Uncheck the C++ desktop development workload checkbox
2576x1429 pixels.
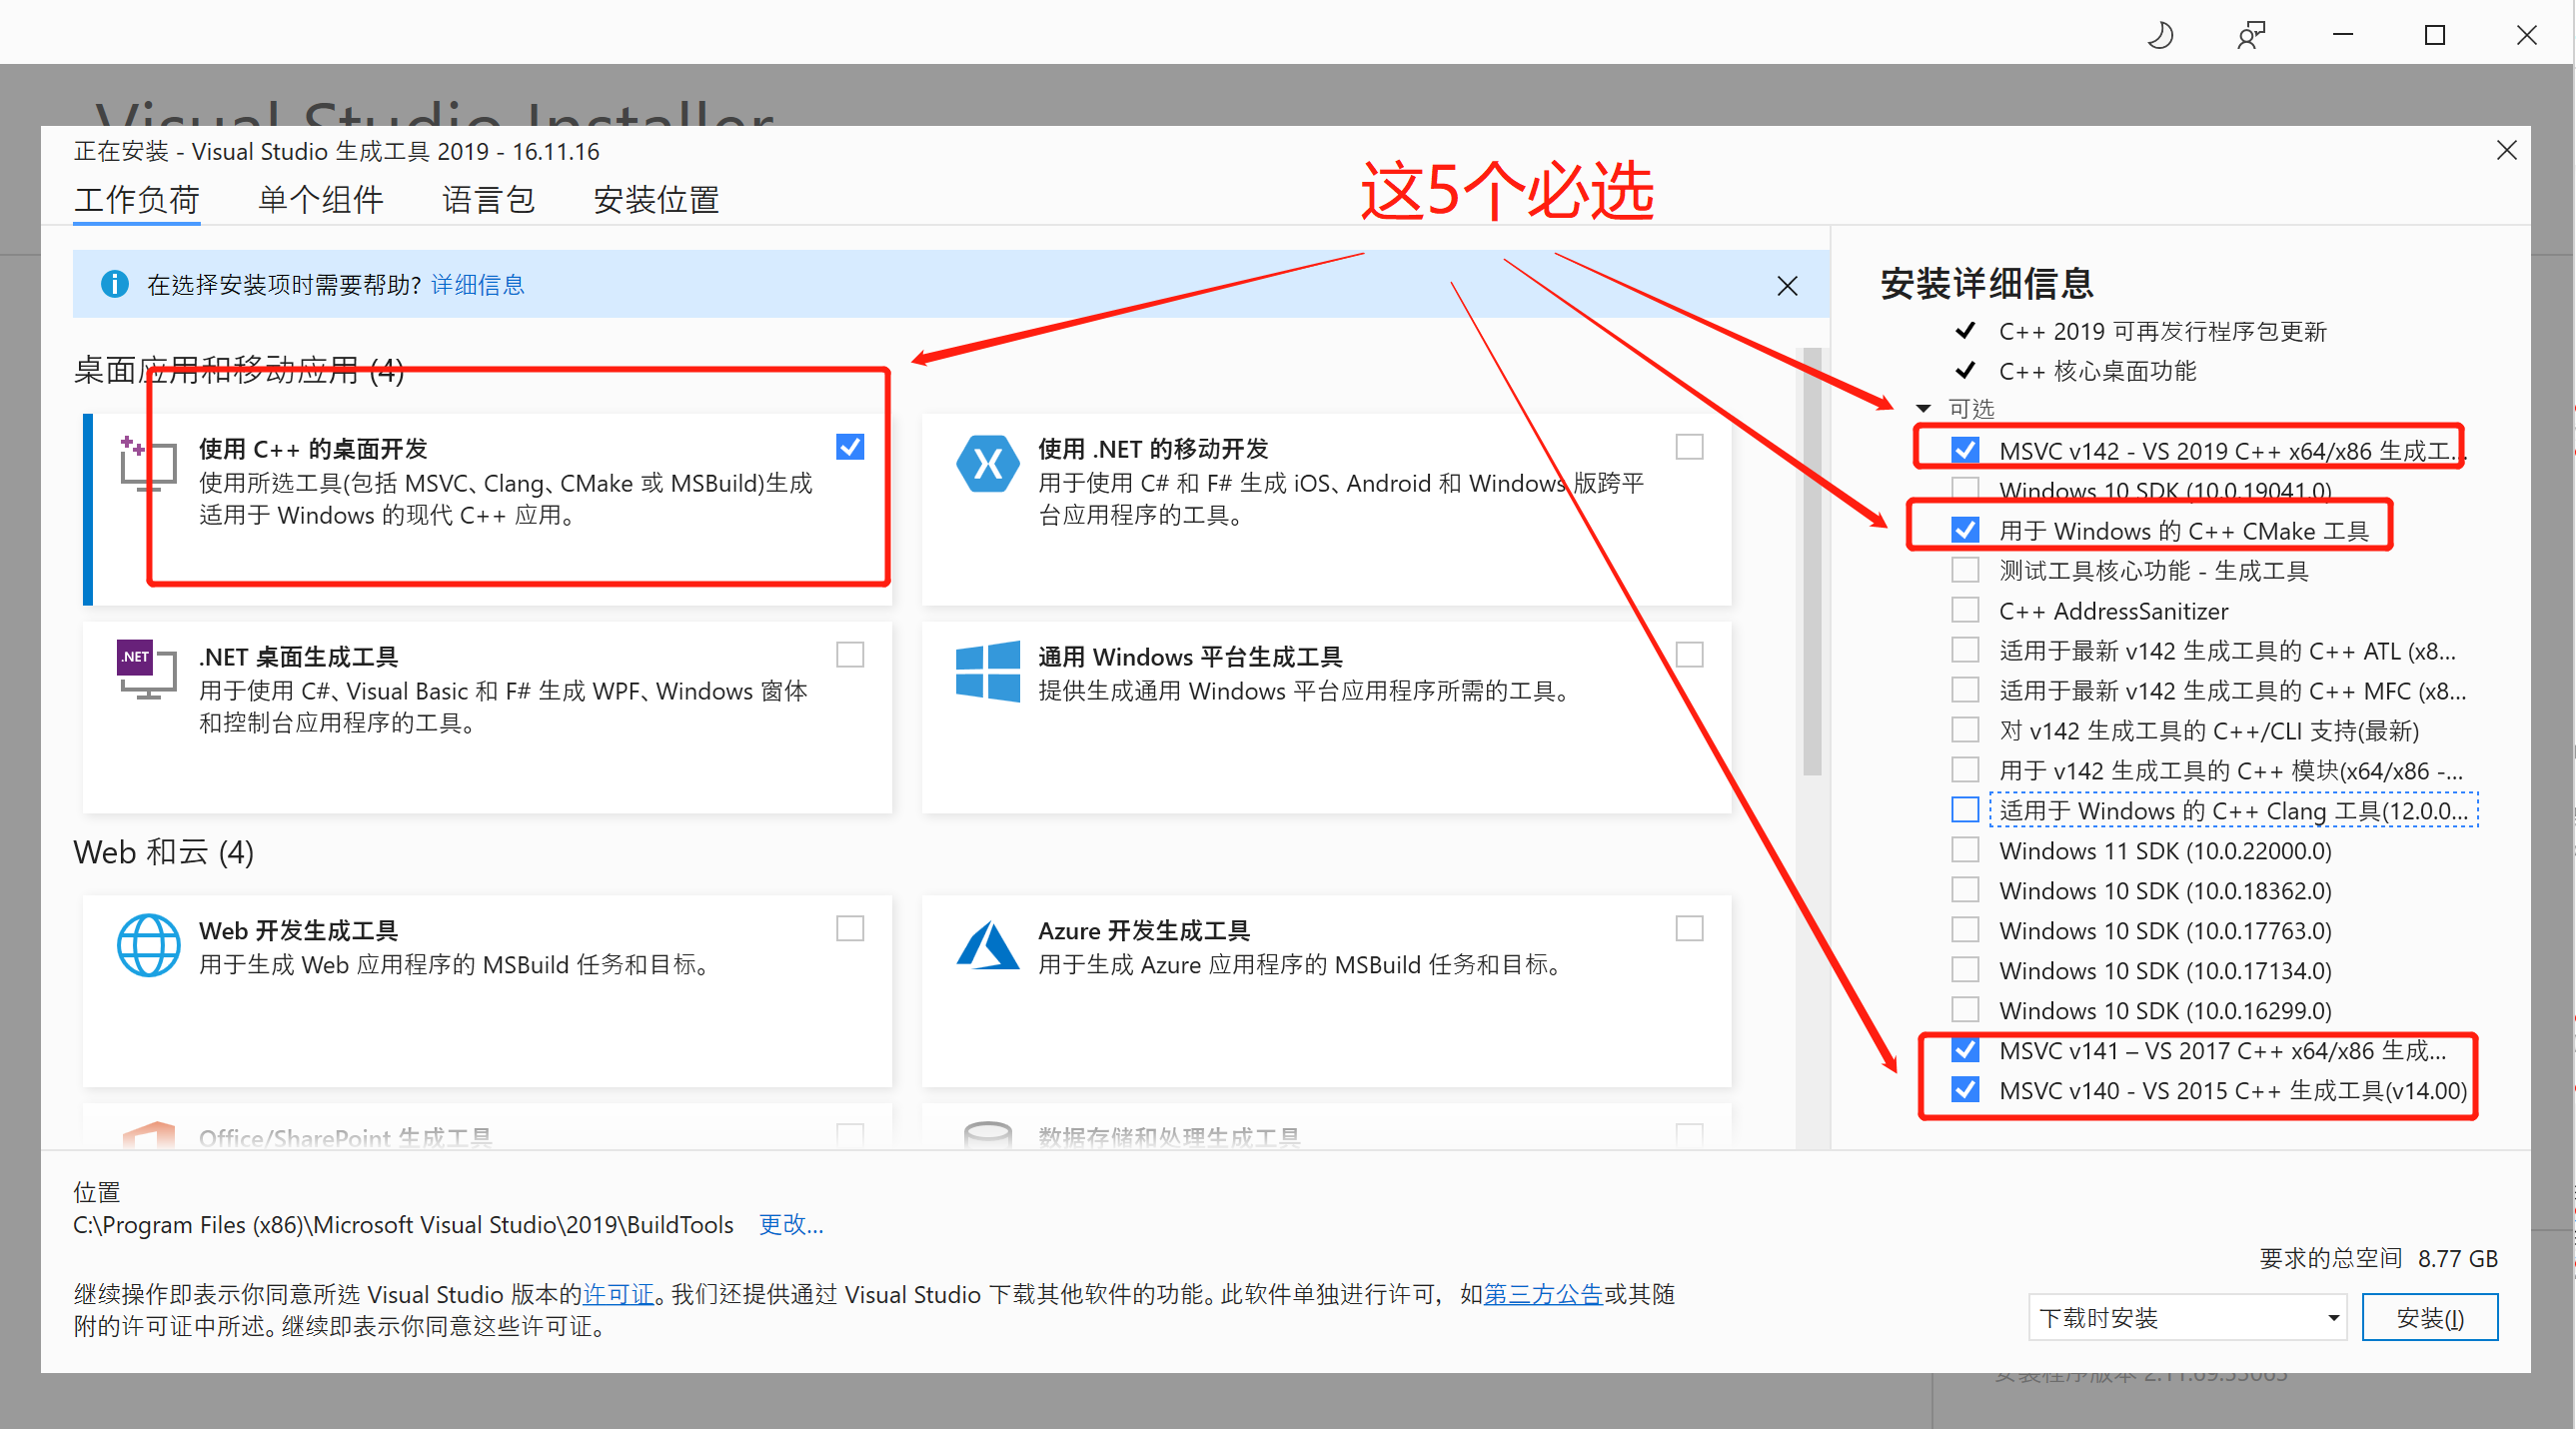point(850,447)
